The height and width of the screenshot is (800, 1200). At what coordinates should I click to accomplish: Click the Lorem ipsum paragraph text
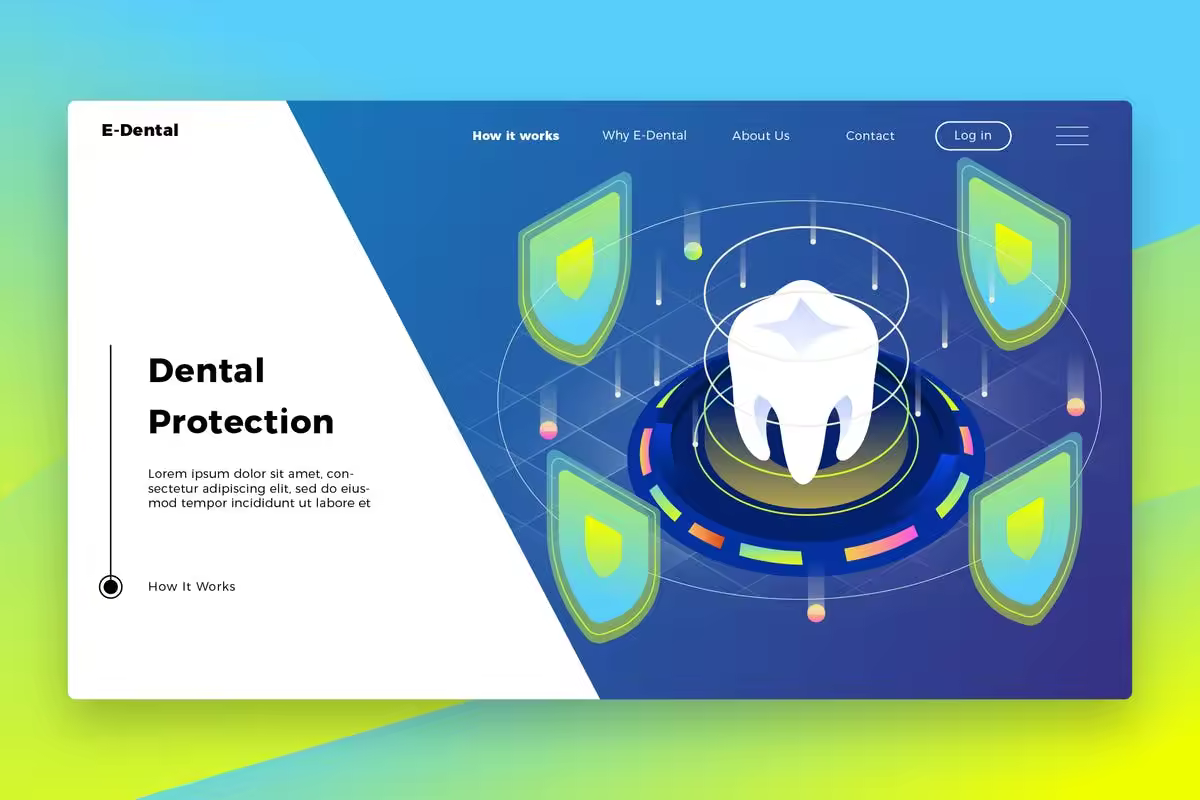260,488
